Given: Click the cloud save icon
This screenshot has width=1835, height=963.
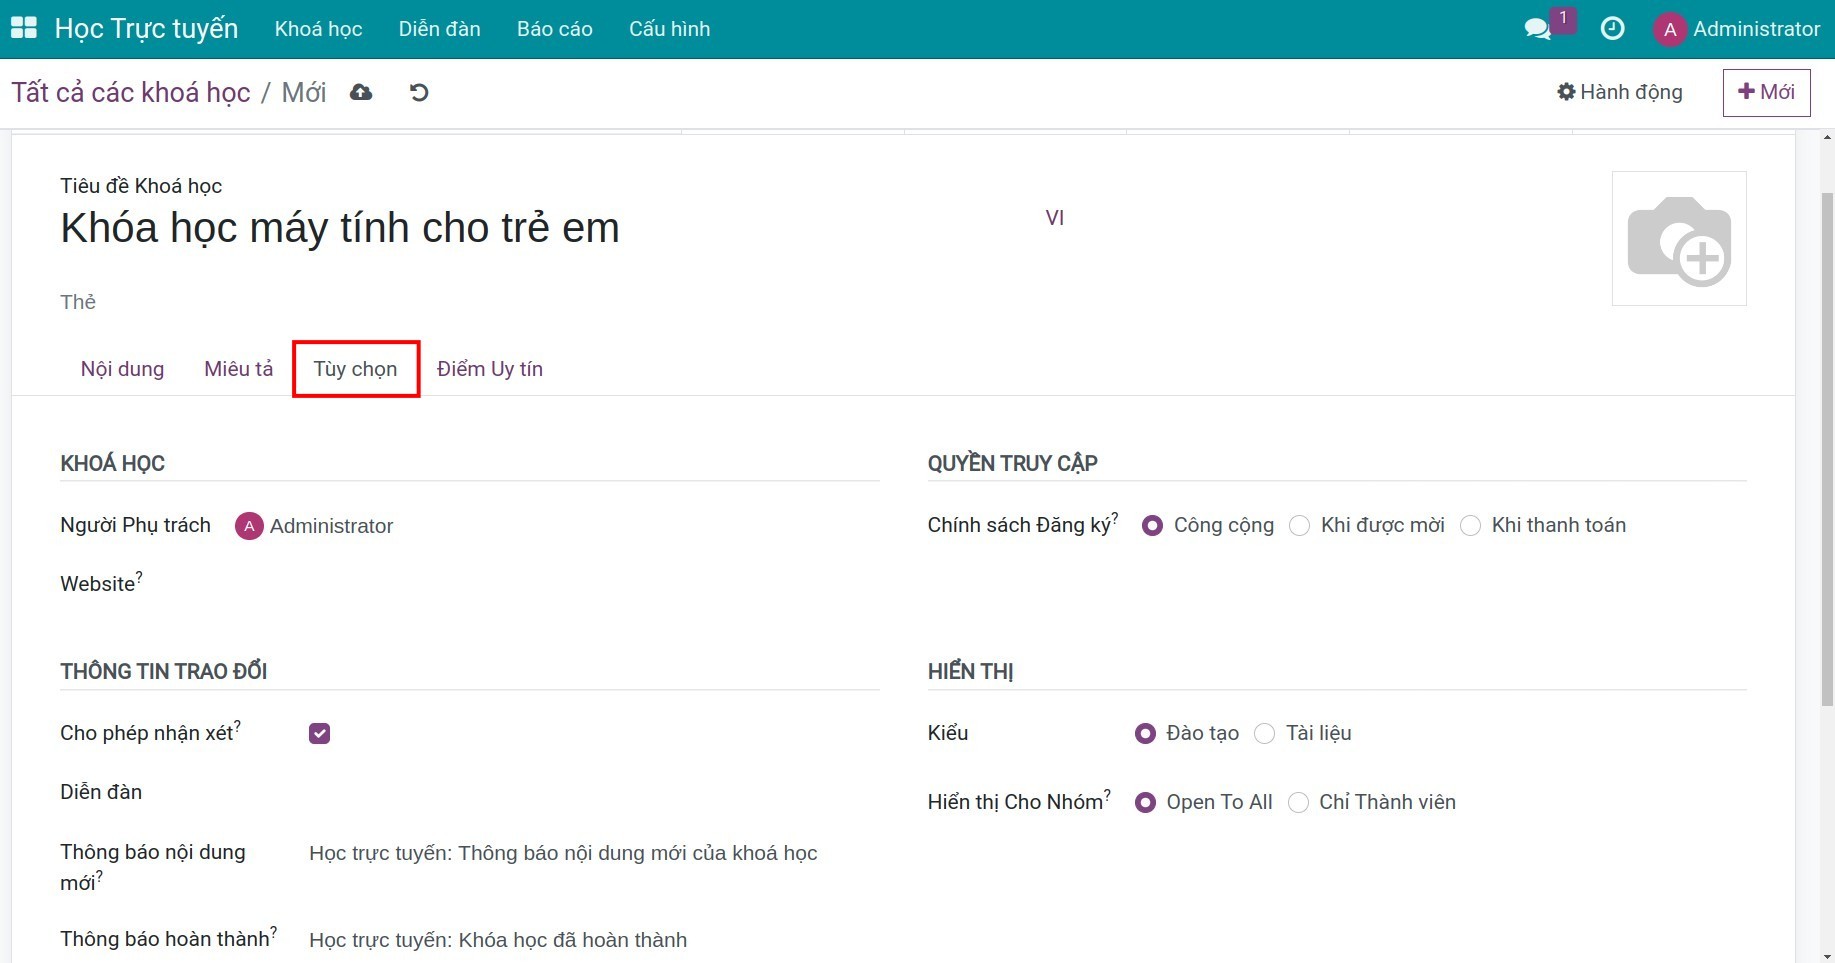Looking at the screenshot, I should tap(361, 93).
